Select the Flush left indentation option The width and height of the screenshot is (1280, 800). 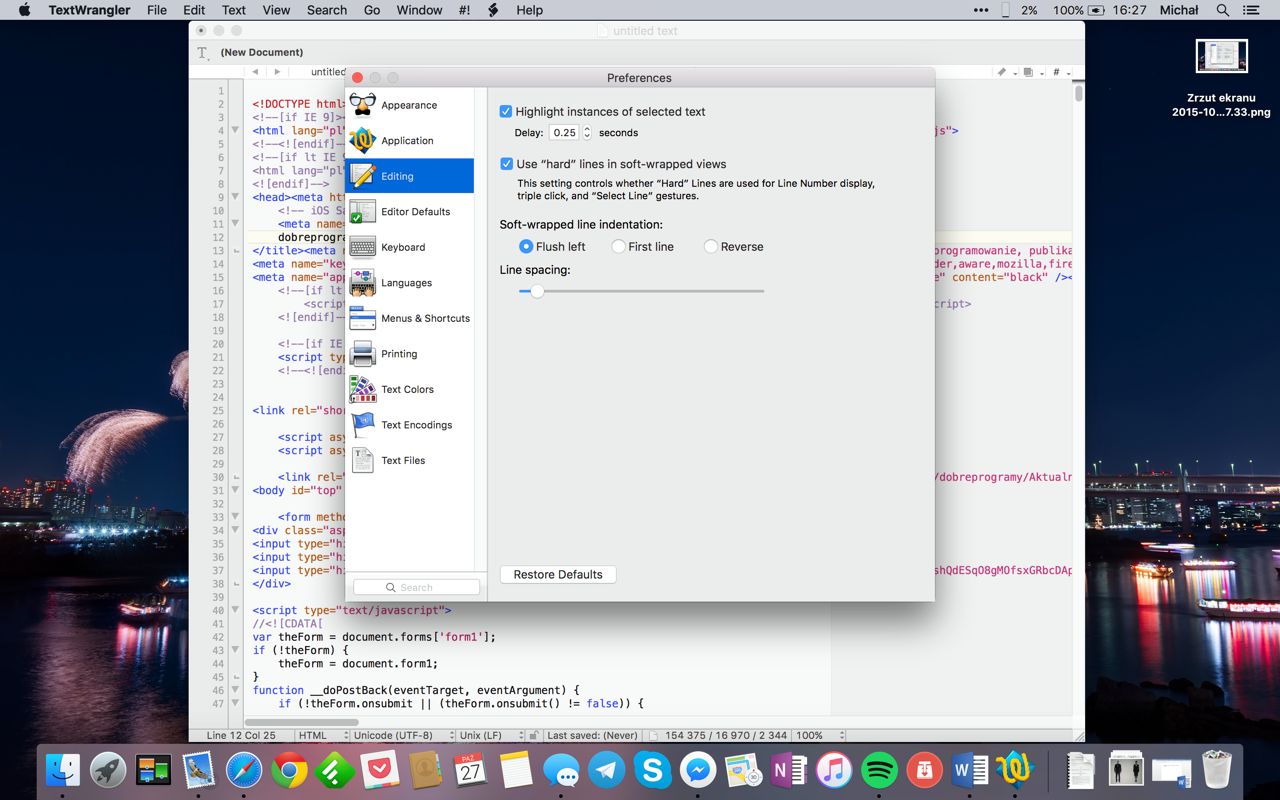(526, 247)
